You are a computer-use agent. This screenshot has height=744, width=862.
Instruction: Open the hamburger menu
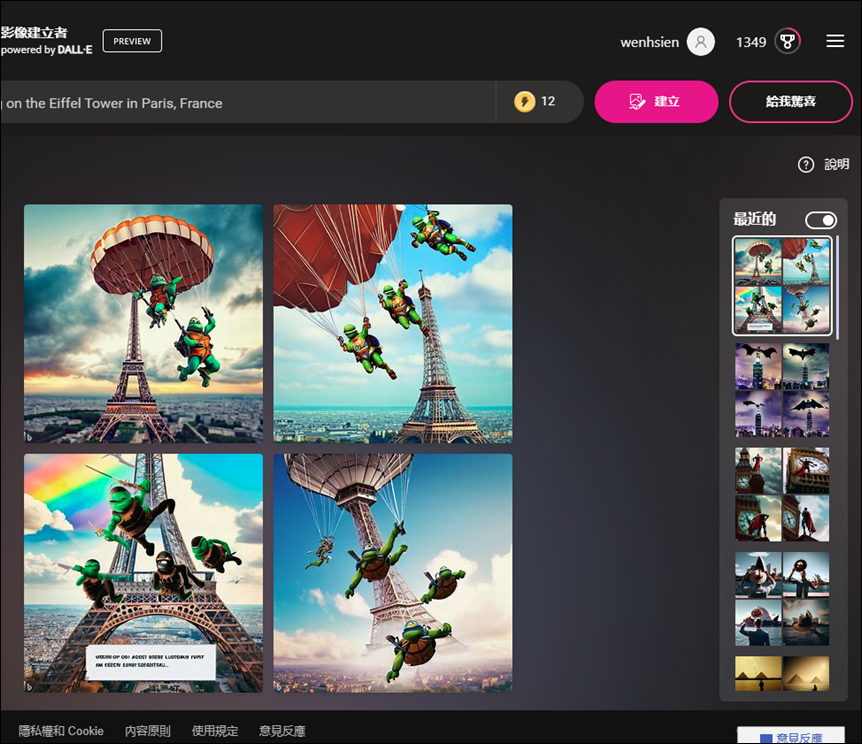coord(835,41)
